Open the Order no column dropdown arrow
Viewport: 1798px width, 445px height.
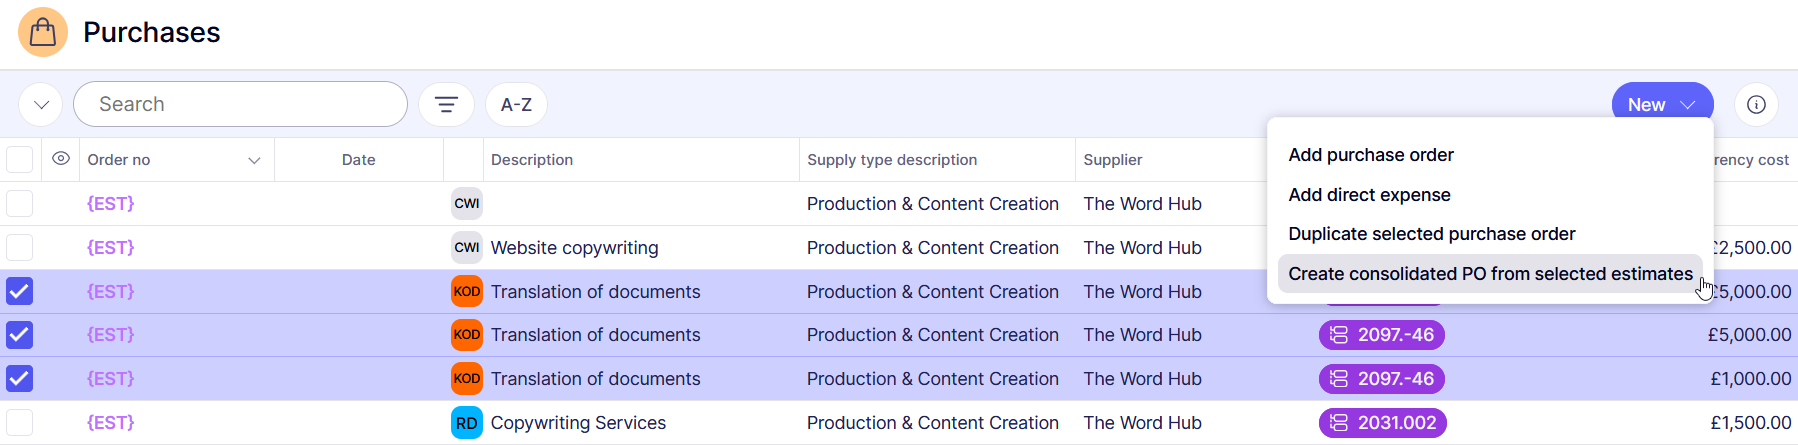pyautogui.click(x=254, y=160)
